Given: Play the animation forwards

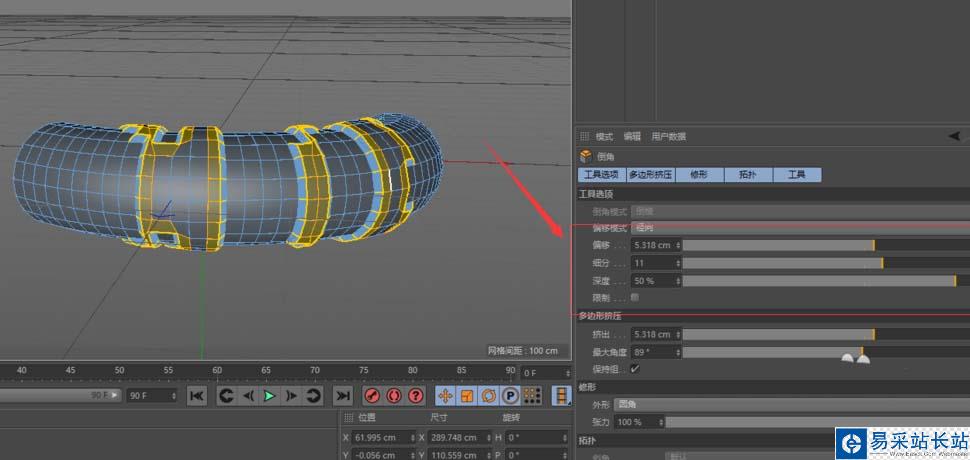Looking at the screenshot, I should click(x=270, y=395).
